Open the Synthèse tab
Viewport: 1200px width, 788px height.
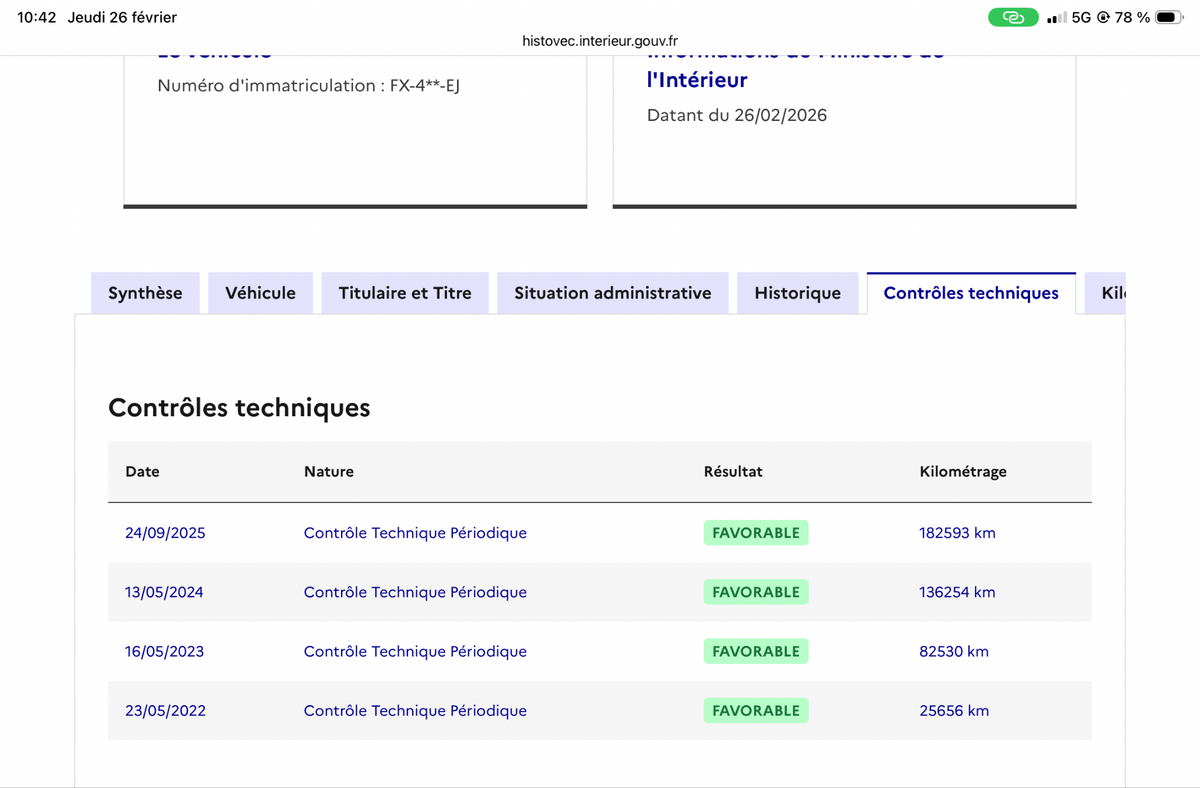point(145,293)
